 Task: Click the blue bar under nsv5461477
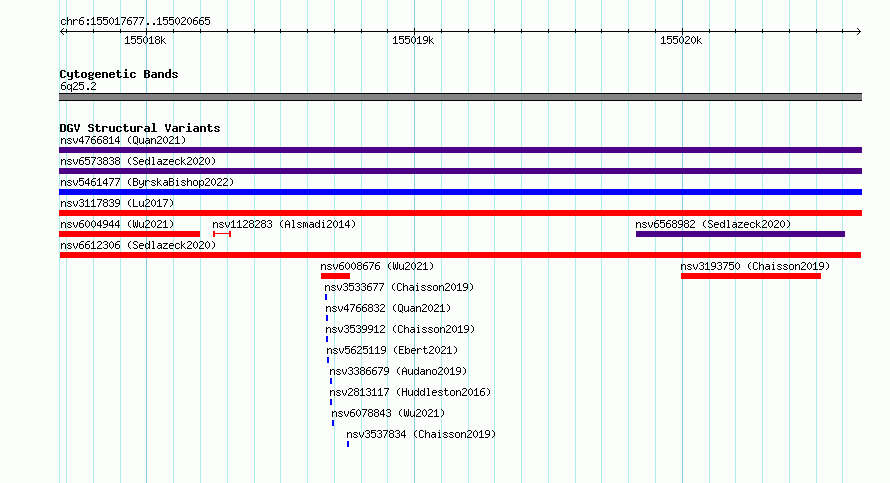[460, 192]
